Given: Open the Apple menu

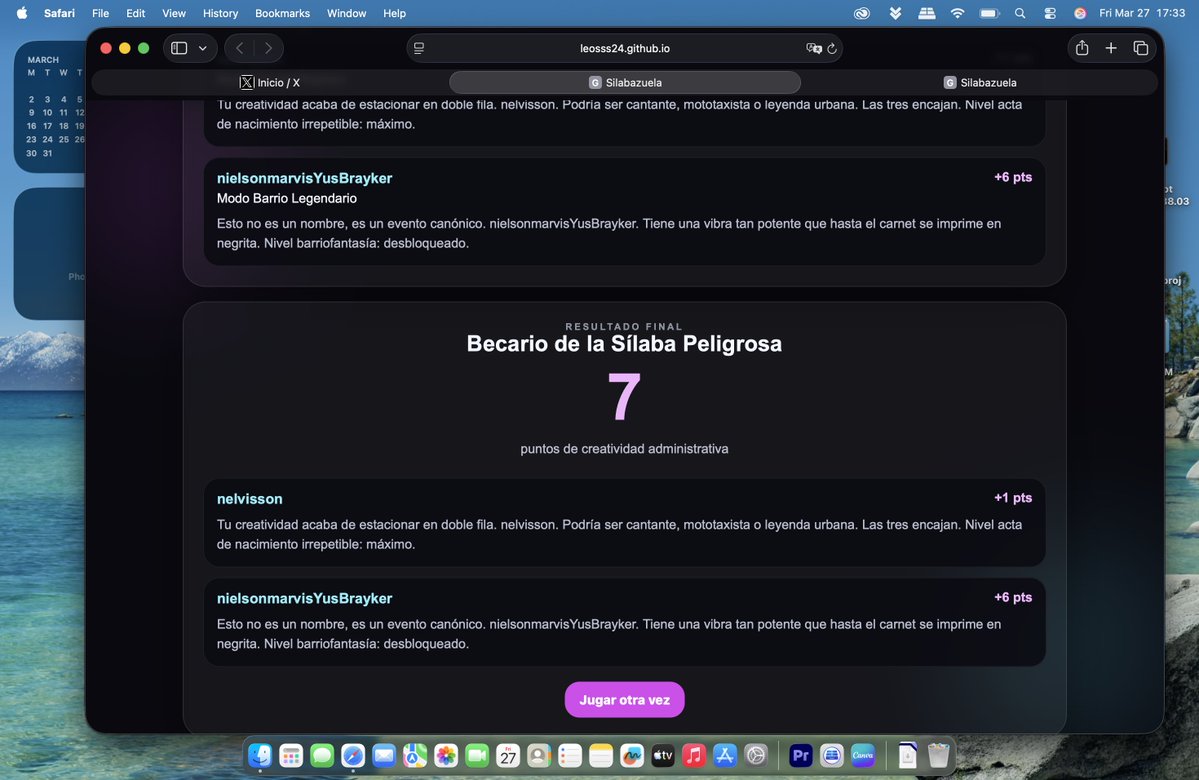Looking at the screenshot, I should click(x=21, y=13).
